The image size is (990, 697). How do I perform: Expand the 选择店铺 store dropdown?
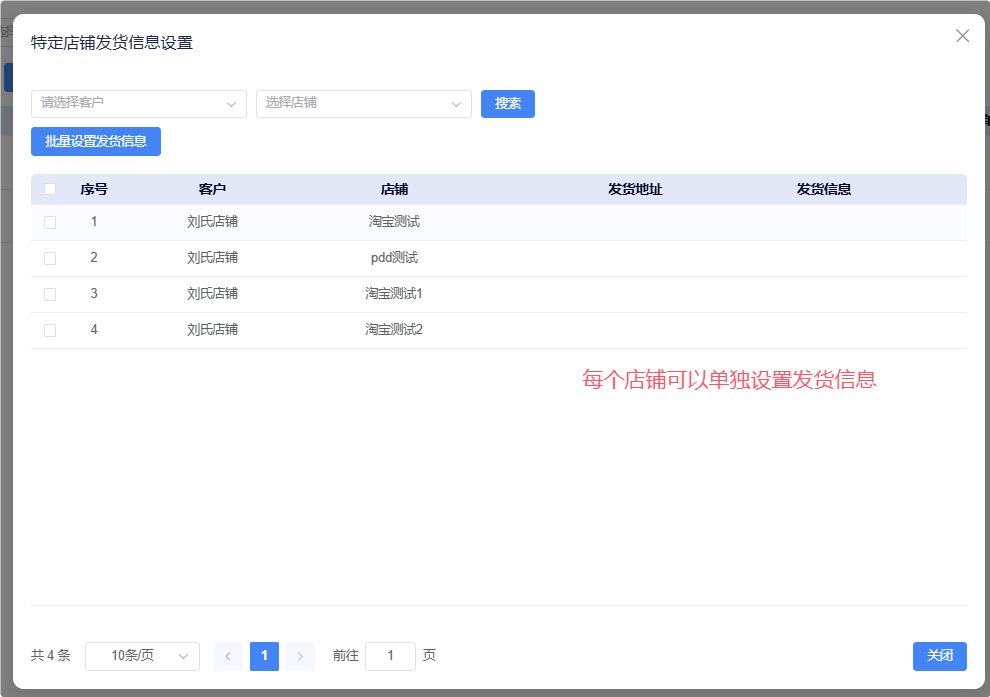(x=364, y=104)
